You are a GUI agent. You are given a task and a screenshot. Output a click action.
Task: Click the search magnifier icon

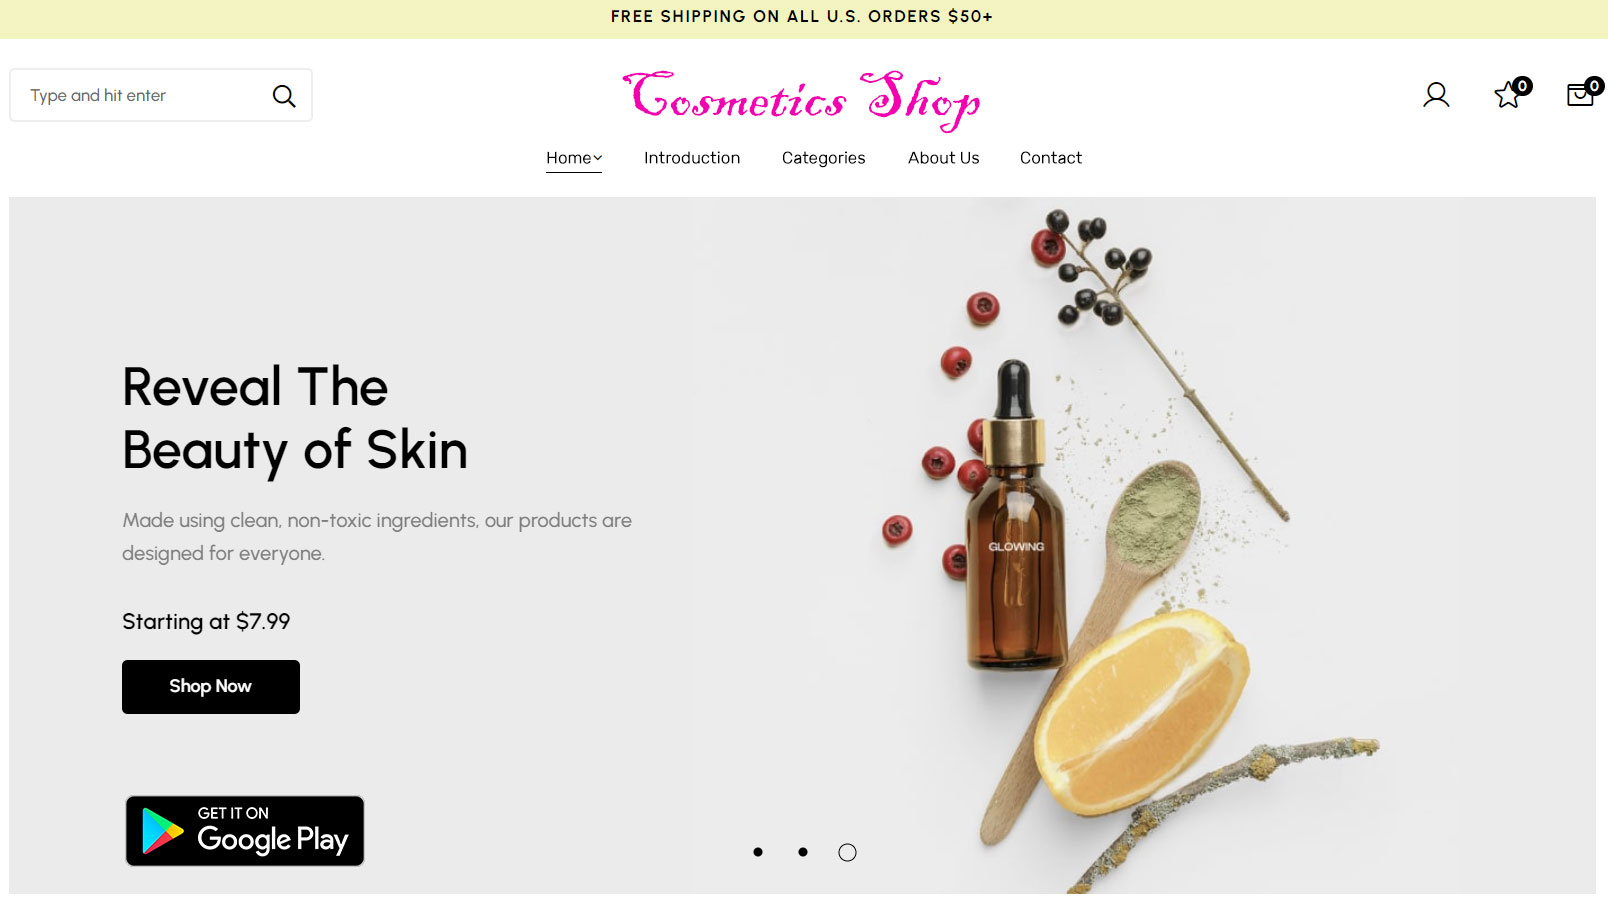[x=284, y=96]
